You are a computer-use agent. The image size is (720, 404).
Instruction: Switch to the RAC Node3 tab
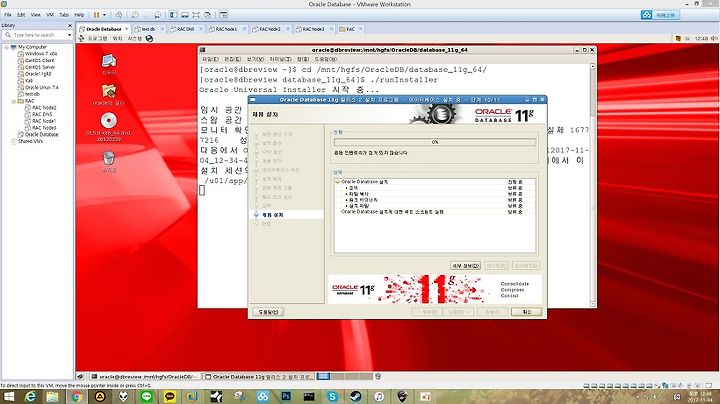click(x=313, y=29)
